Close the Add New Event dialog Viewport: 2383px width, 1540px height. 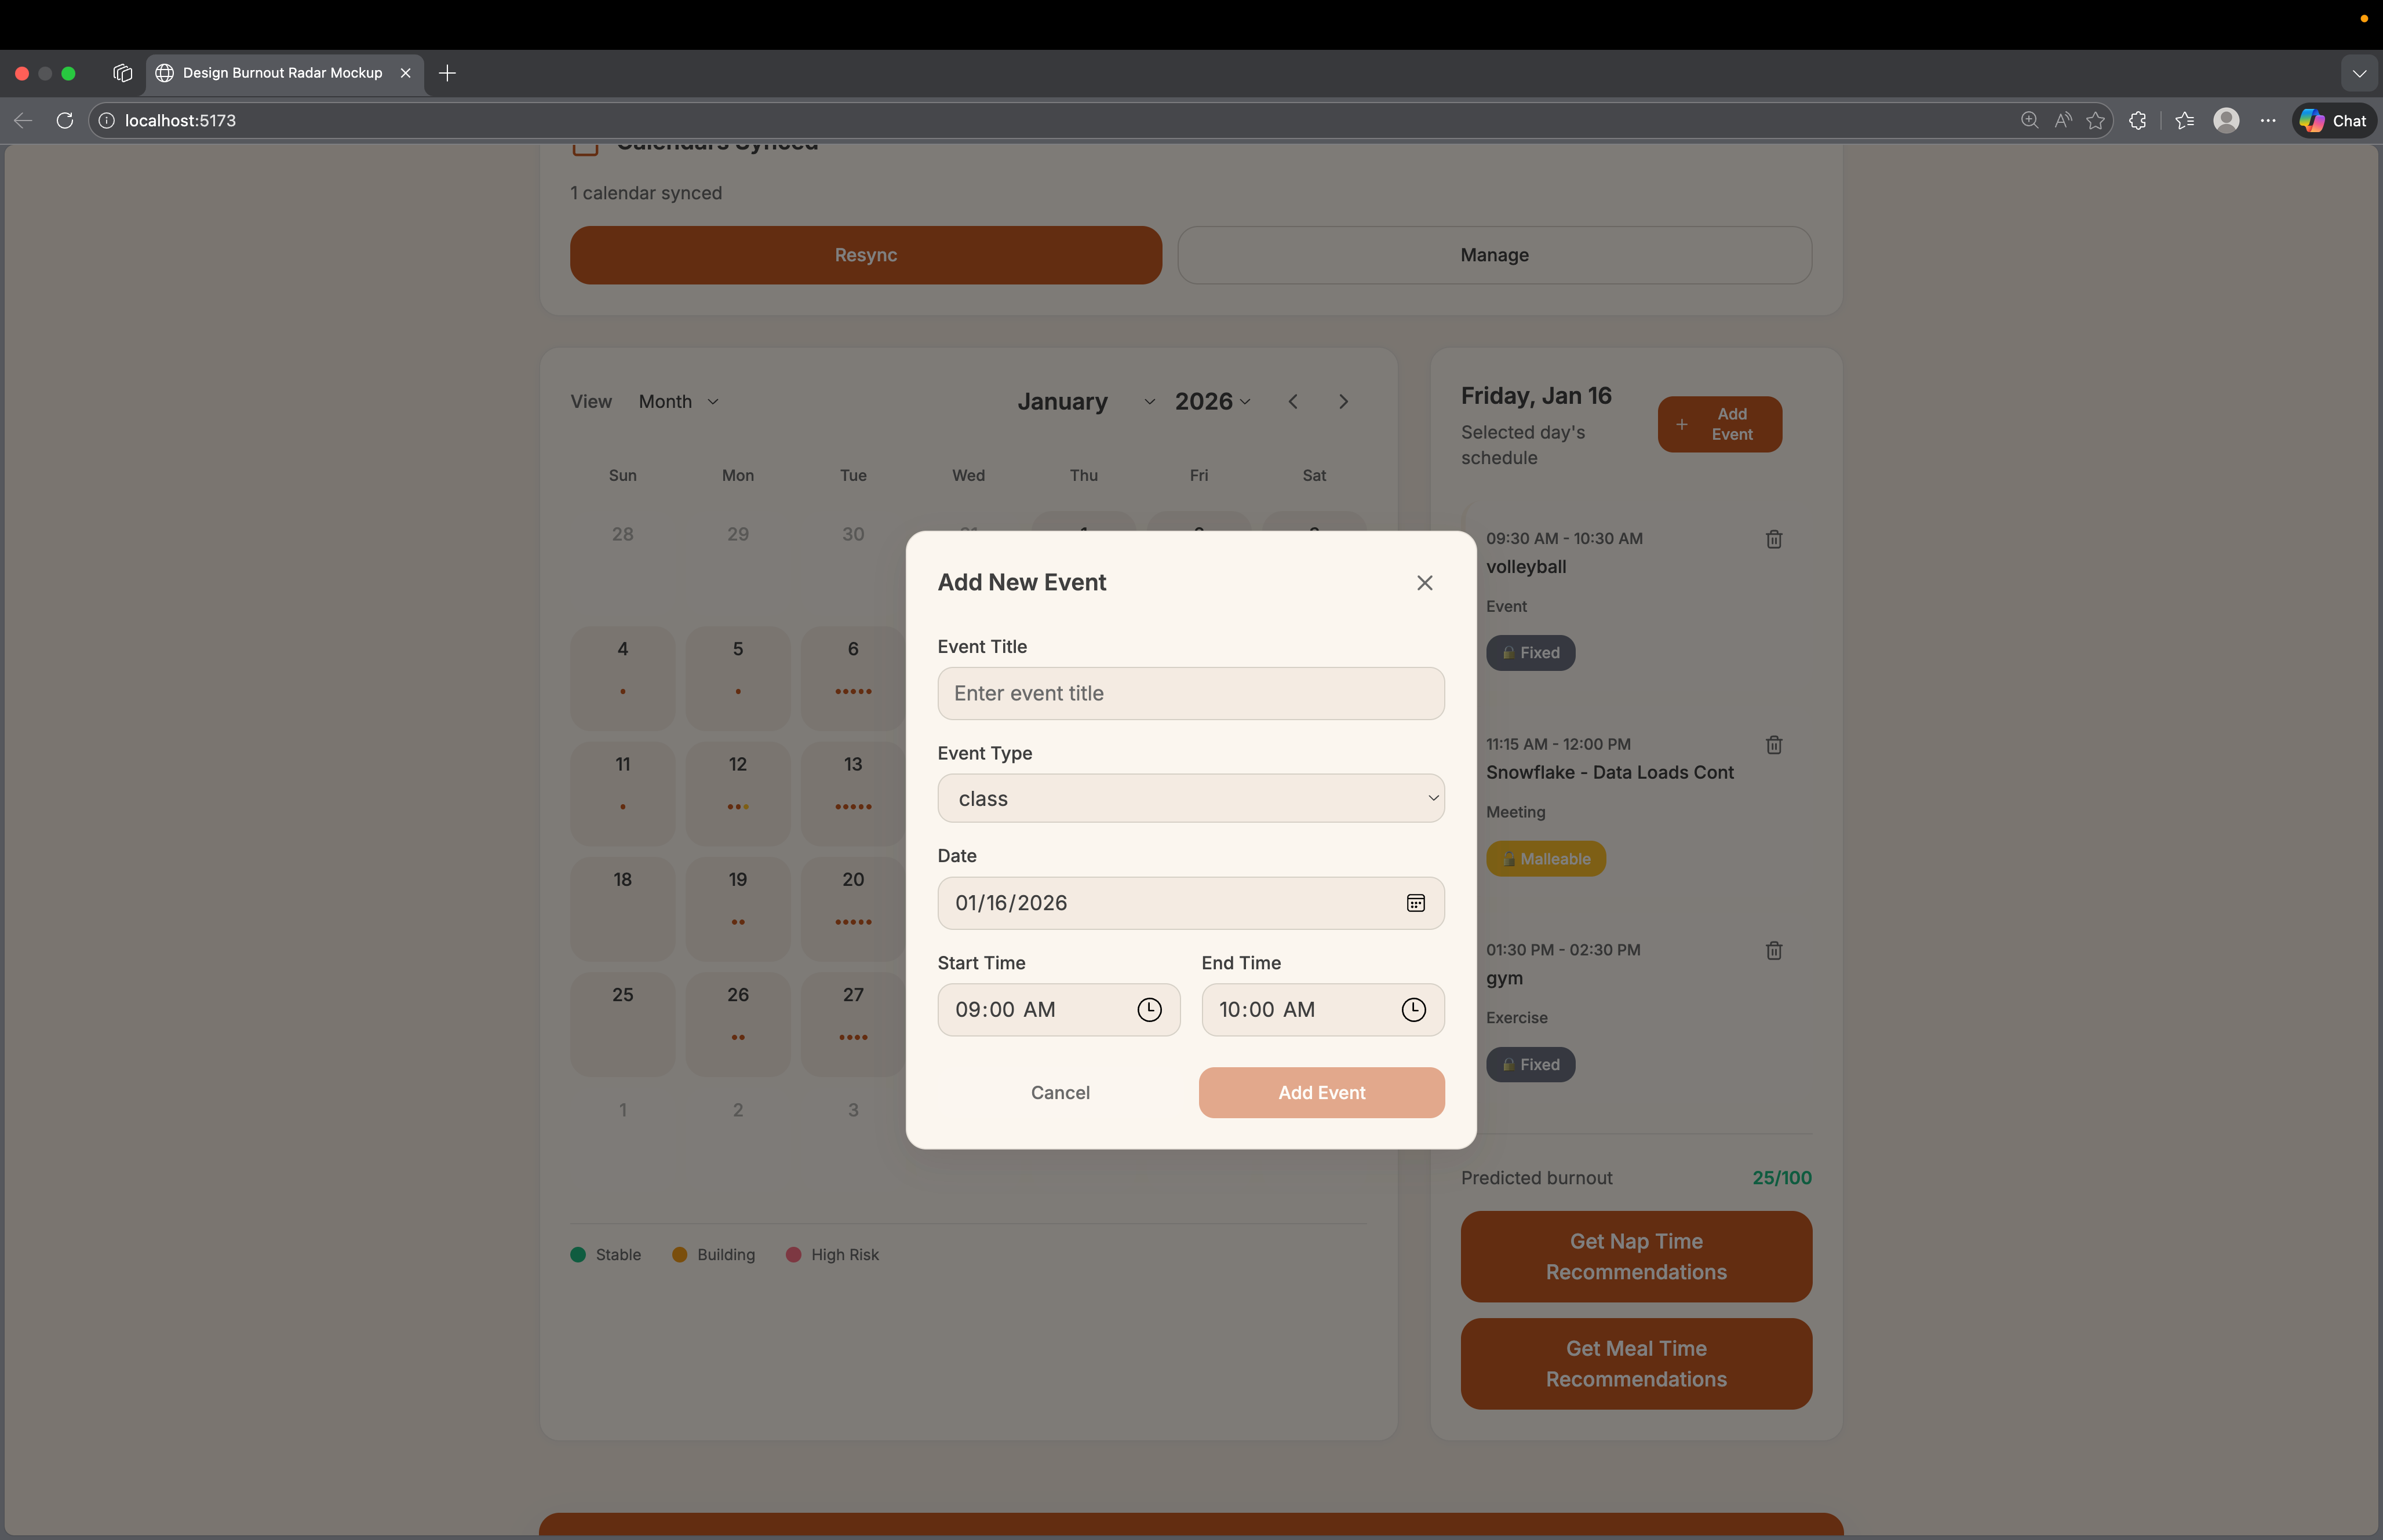pyautogui.click(x=1424, y=583)
